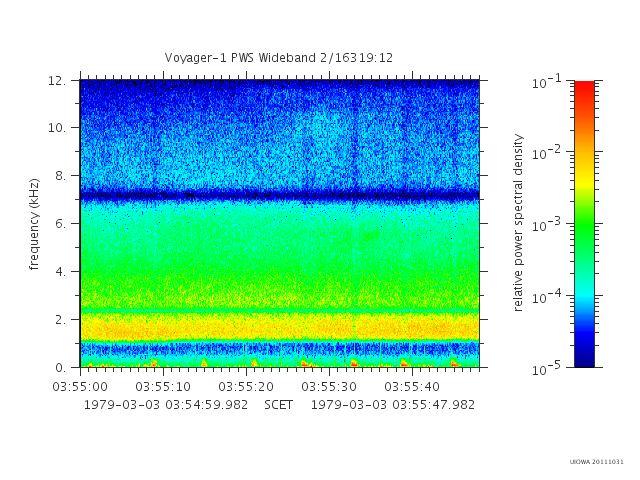This screenshot has width=640, height=480.
Task: Select the 8. frequency tick label
Action: click(60, 176)
